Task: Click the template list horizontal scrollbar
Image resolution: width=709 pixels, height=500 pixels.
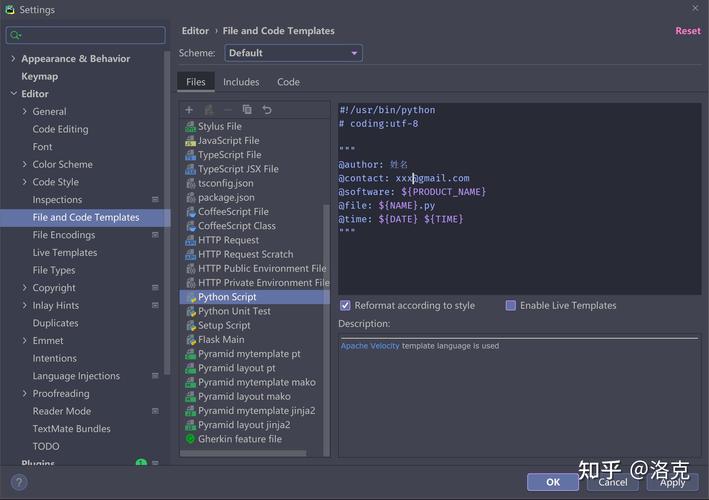Action: pyautogui.click(x=243, y=453)
